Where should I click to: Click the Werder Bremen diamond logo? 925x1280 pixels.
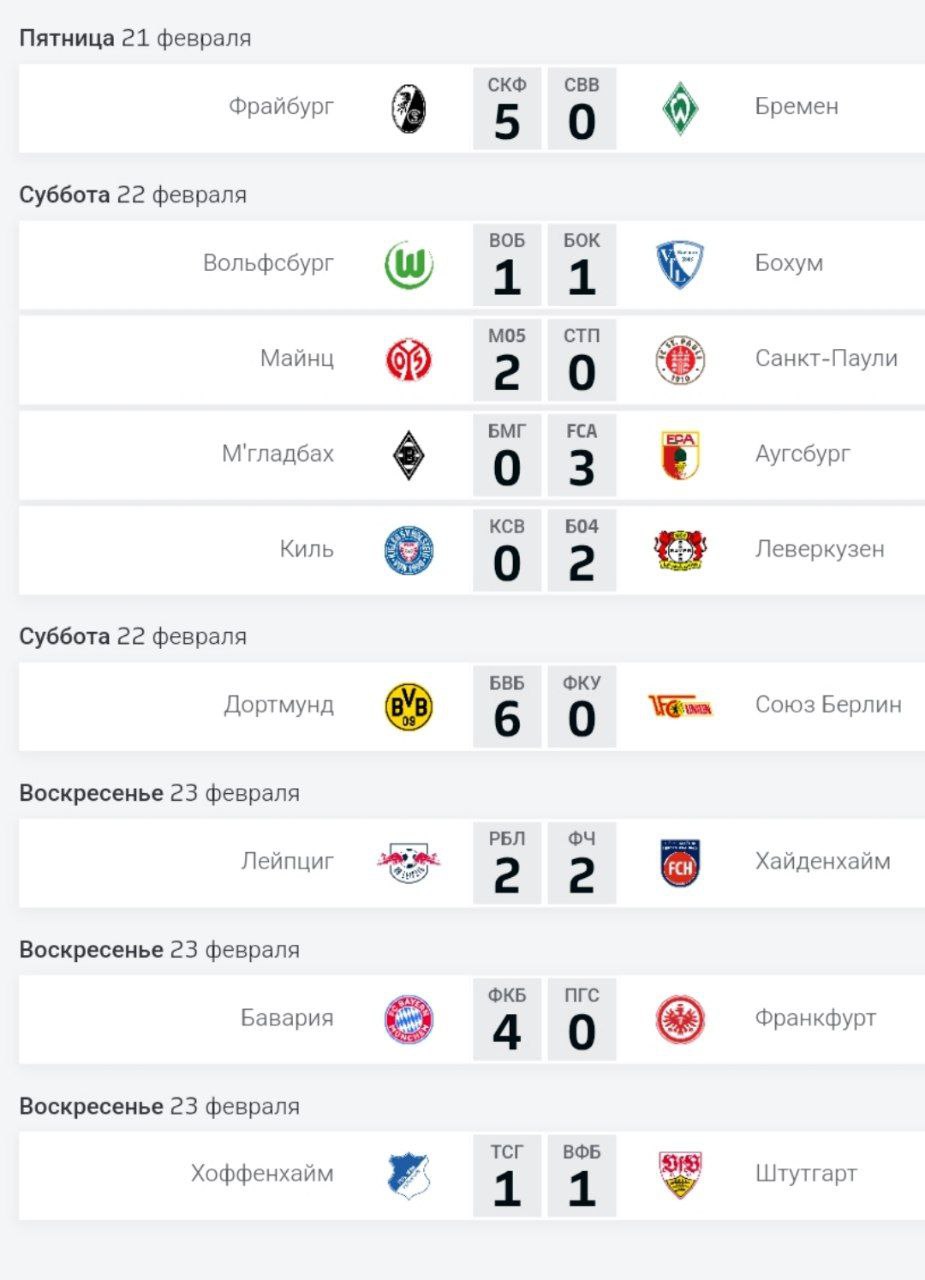(x=680, y=109)
